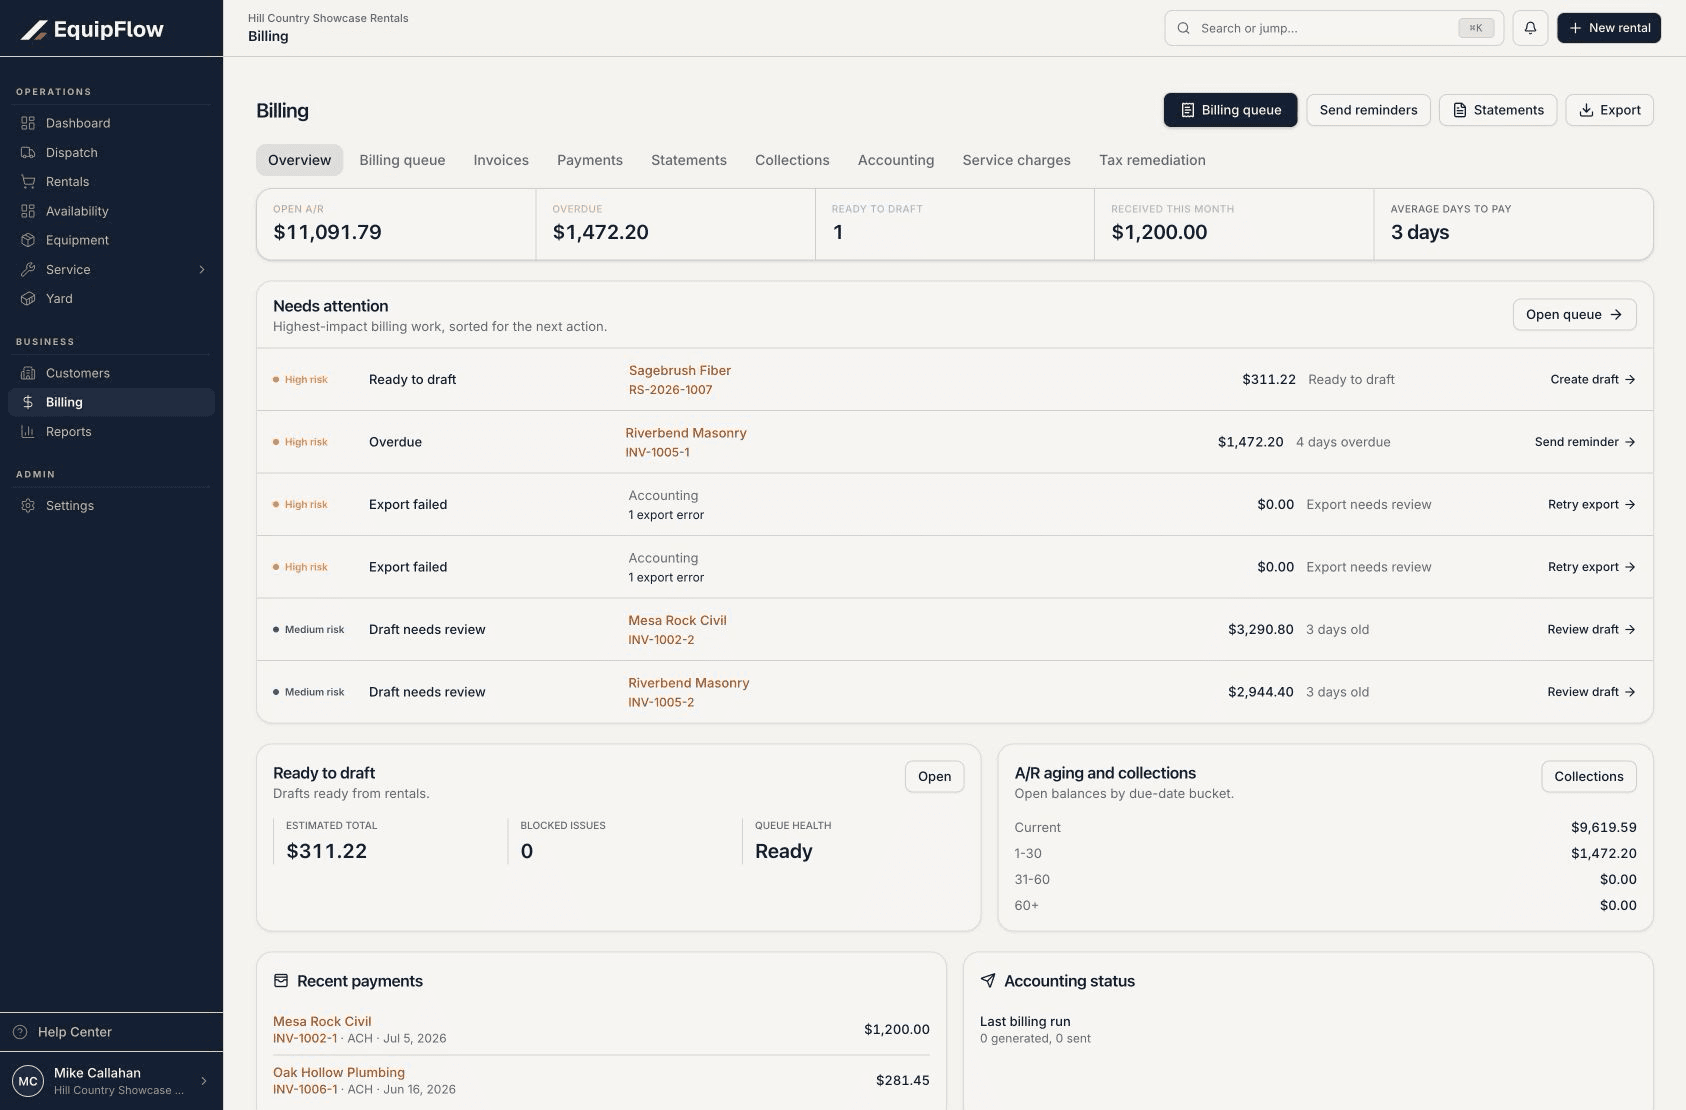Click the first Retry export action
Screen dimensions: 1686x1110
pyautogui.click(x=1591, y=505)
